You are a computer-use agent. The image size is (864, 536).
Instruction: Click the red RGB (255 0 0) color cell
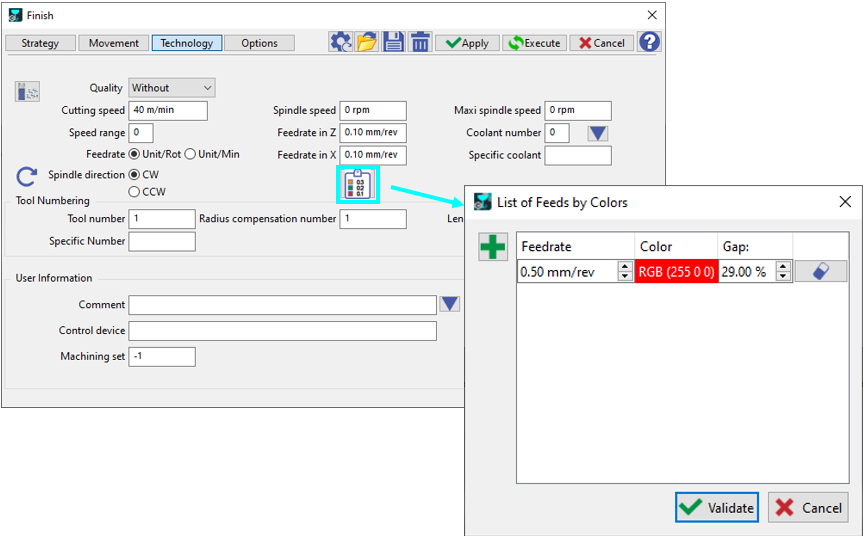coord(676,271)
